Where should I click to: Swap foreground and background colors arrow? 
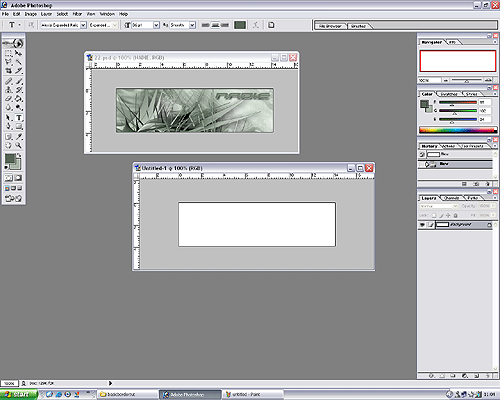[x=19, y=155]
